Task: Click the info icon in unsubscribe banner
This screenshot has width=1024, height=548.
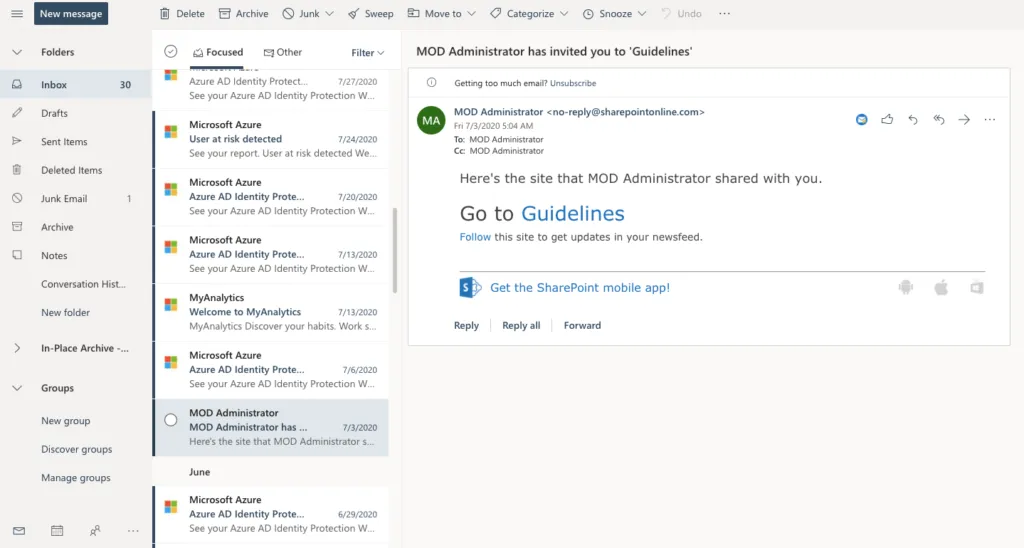Action: pyautogui.click(x=432, y=83)
